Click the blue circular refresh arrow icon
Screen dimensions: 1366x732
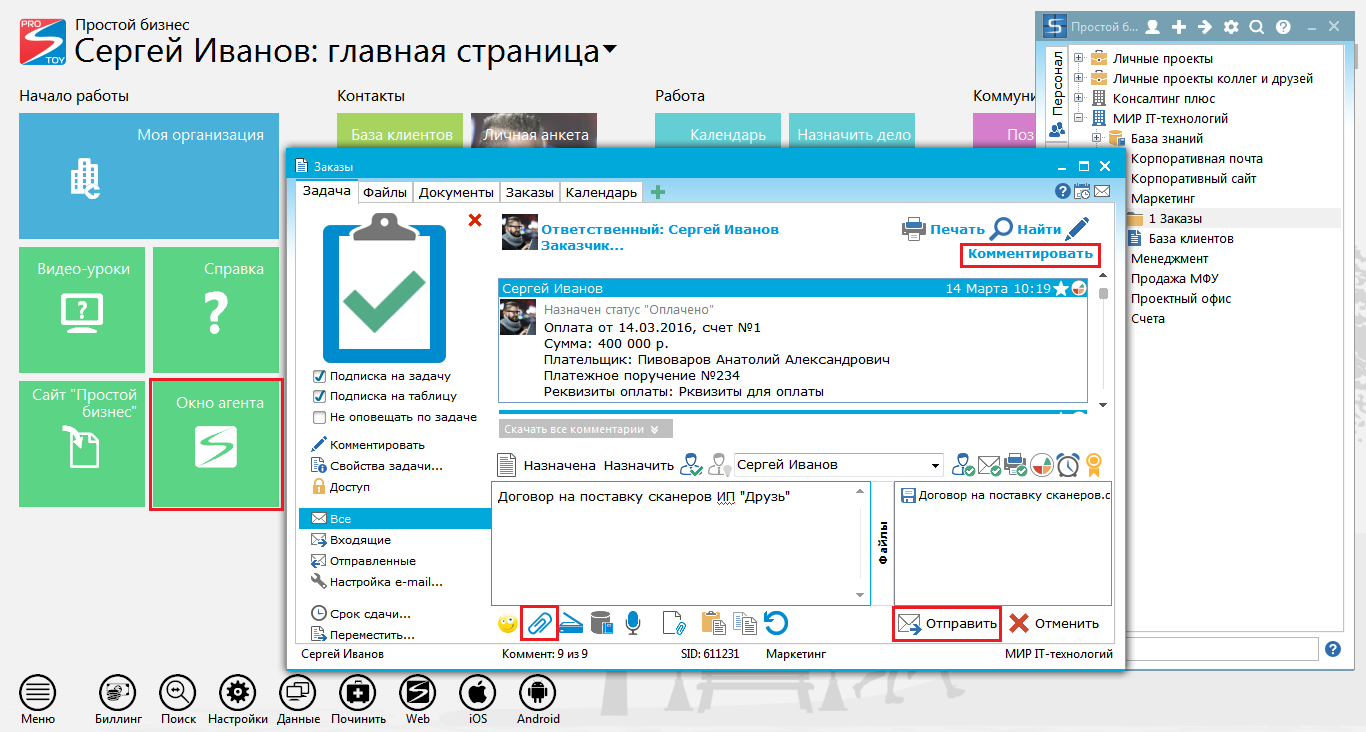click(776, 624)
